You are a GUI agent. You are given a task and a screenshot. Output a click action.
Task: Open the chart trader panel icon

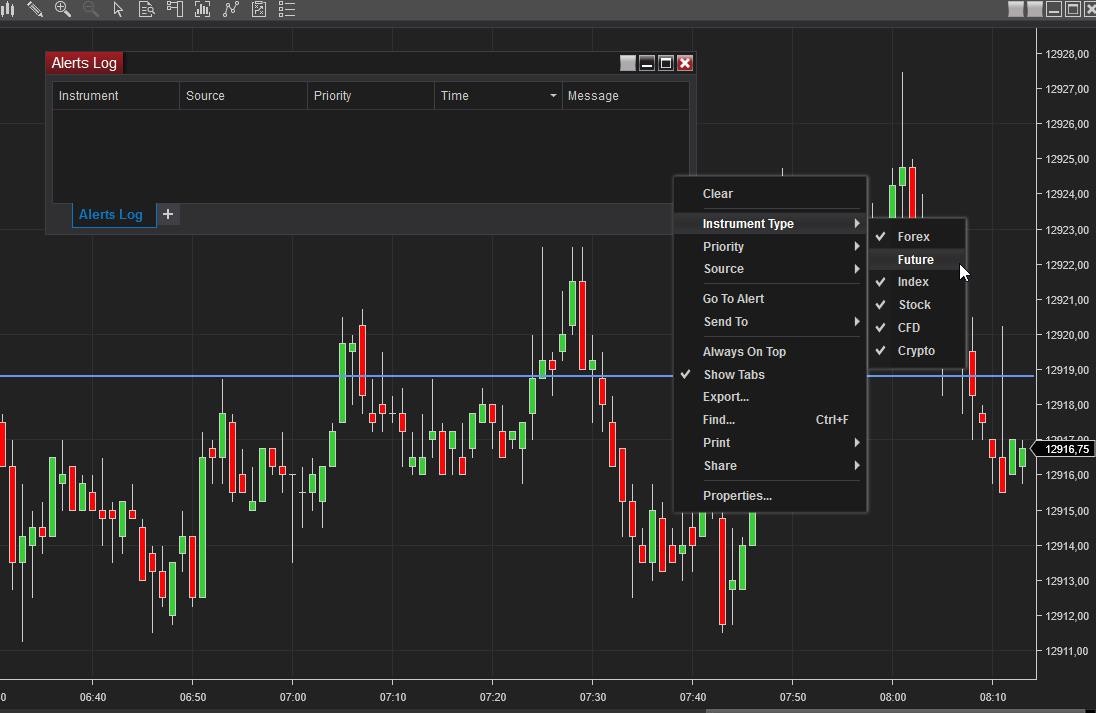(x=174, y=9)
